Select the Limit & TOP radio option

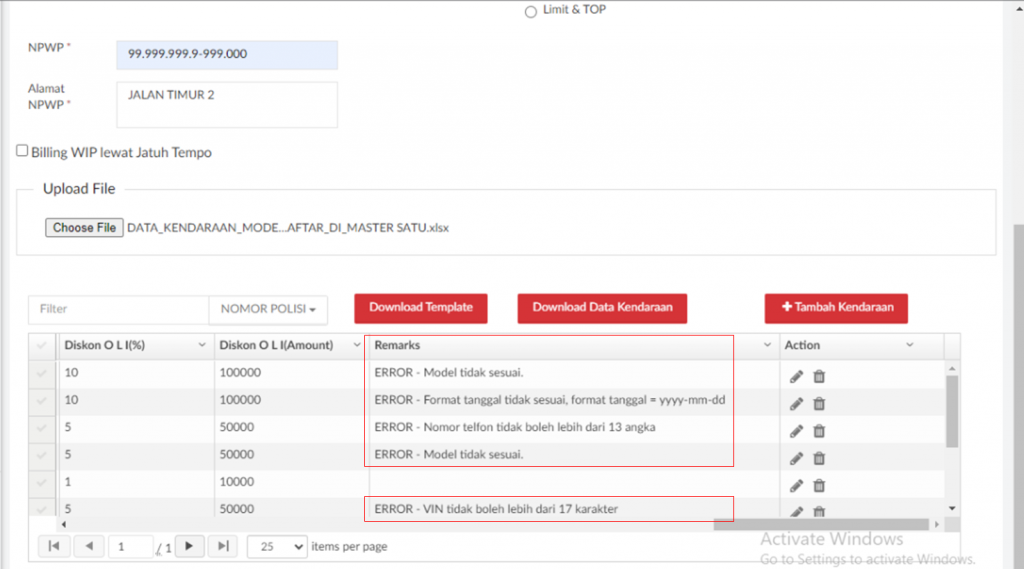pos(531,12)
